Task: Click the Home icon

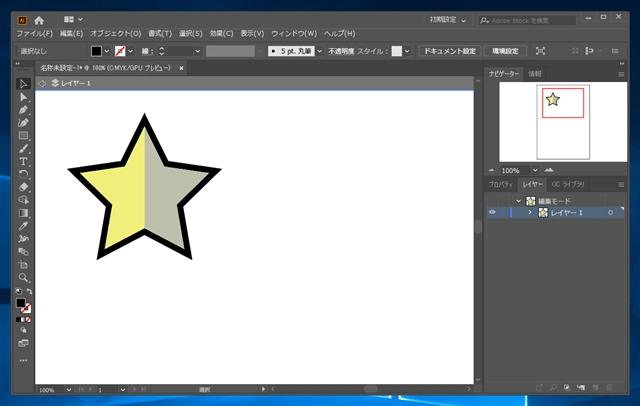Action: pos(39,20)
